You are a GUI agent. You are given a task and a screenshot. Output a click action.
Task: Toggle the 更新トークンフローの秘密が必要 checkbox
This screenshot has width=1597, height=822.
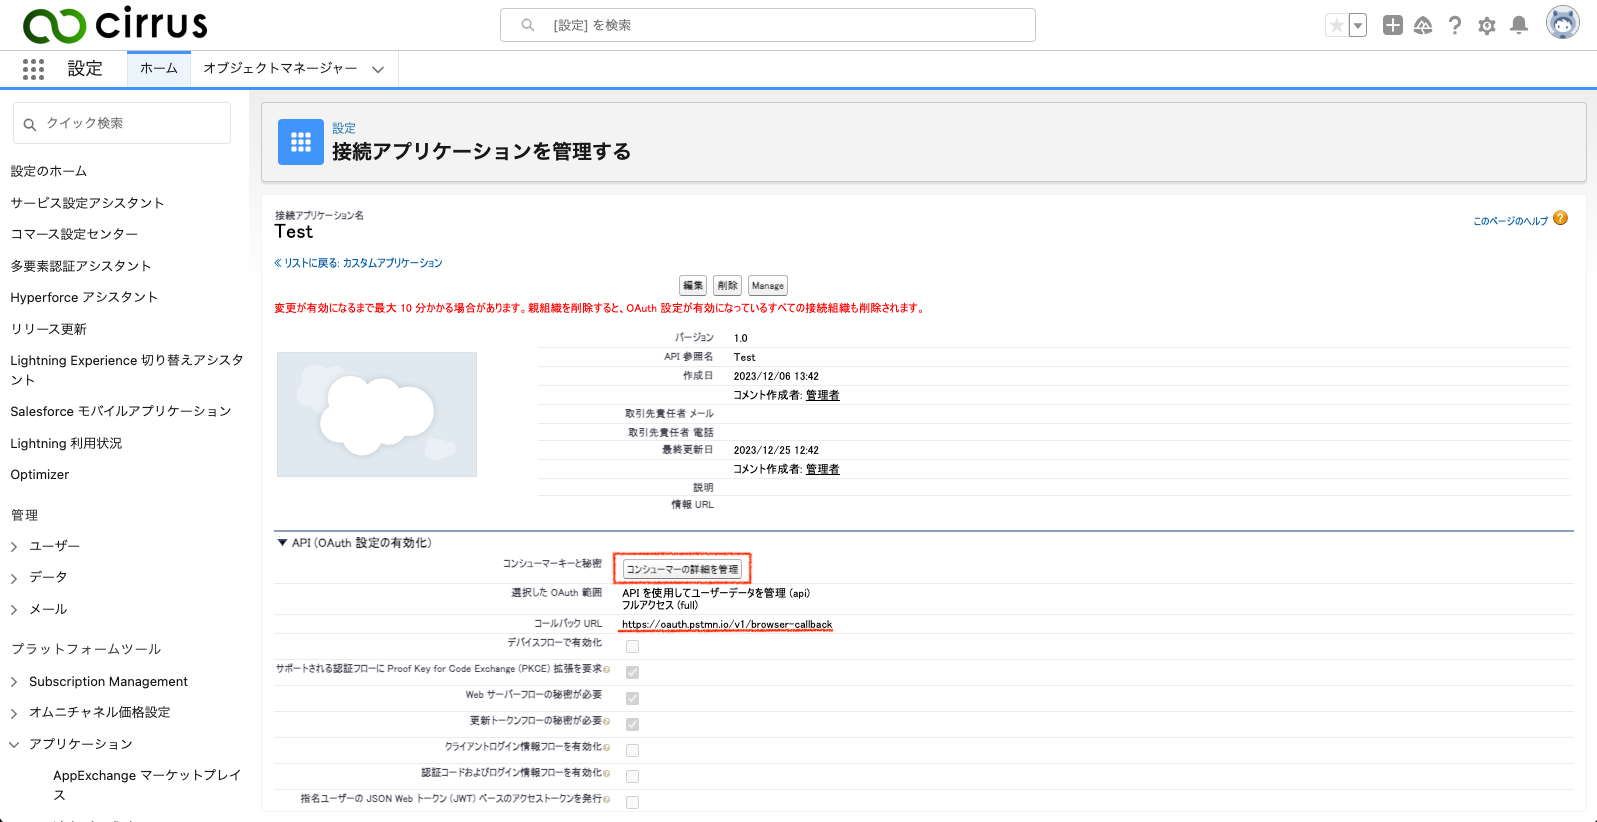(x=632, y=724)
